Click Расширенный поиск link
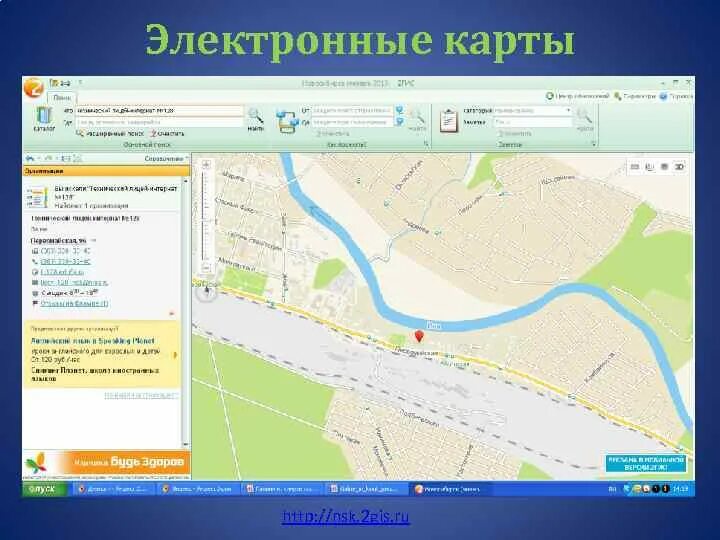 pos(110,134)
